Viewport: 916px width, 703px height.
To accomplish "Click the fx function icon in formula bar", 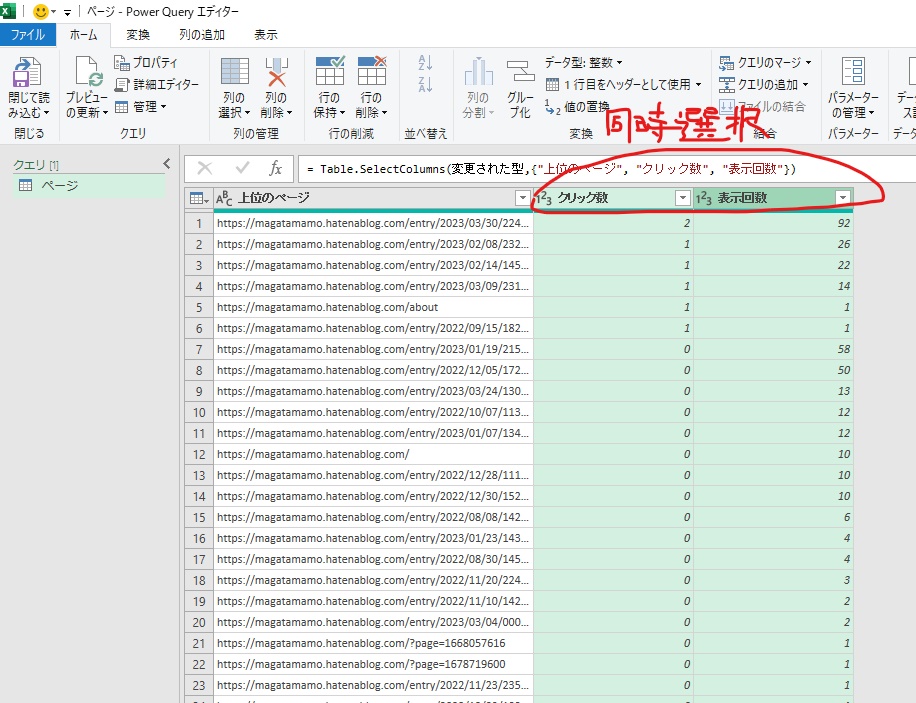I will click(275, 168).
